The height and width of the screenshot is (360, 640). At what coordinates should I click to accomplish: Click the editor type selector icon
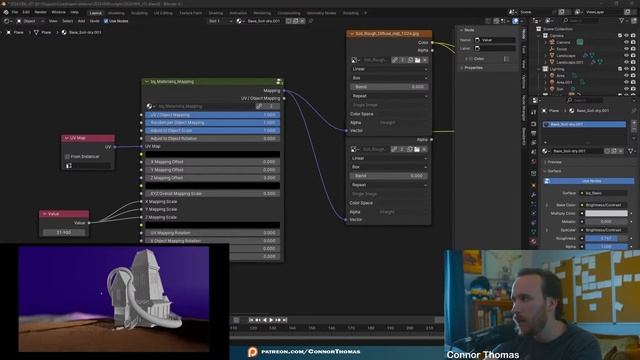click(8, 21)
